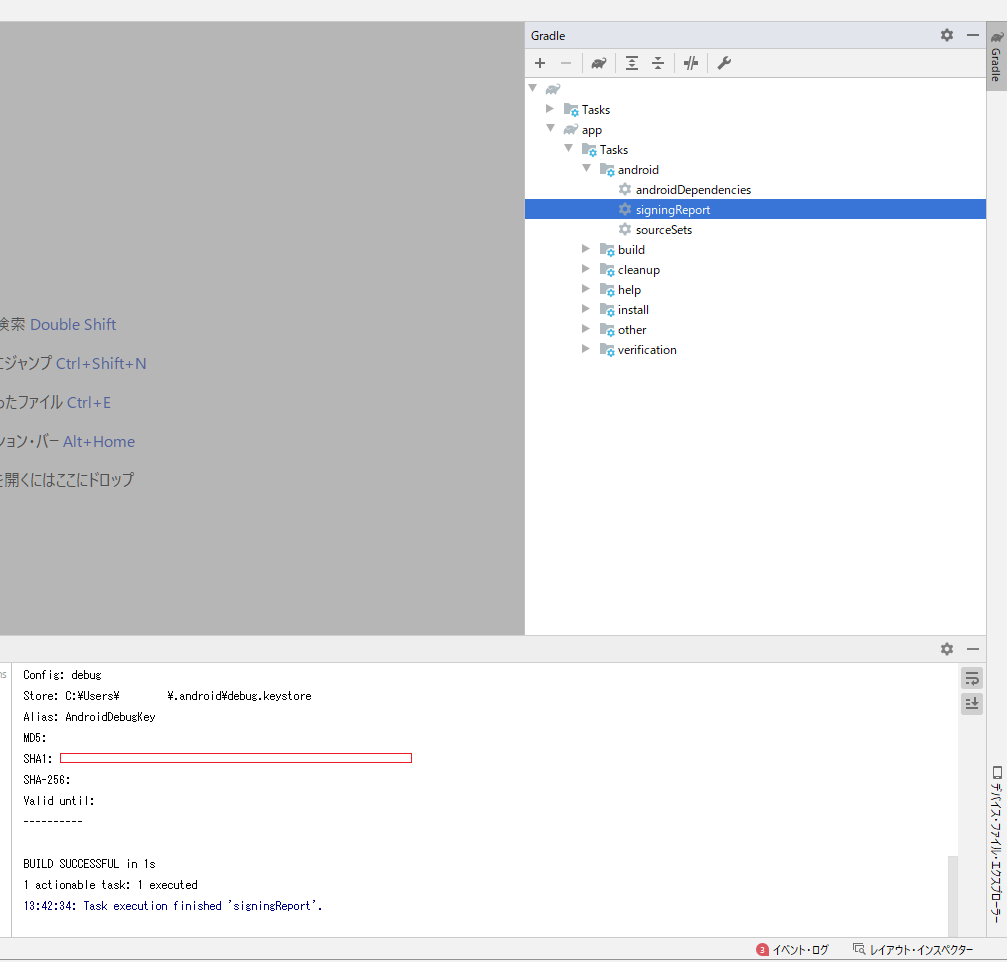Expand the other task group
Screen dimensions: 1007x962
[x=586, y=329]
